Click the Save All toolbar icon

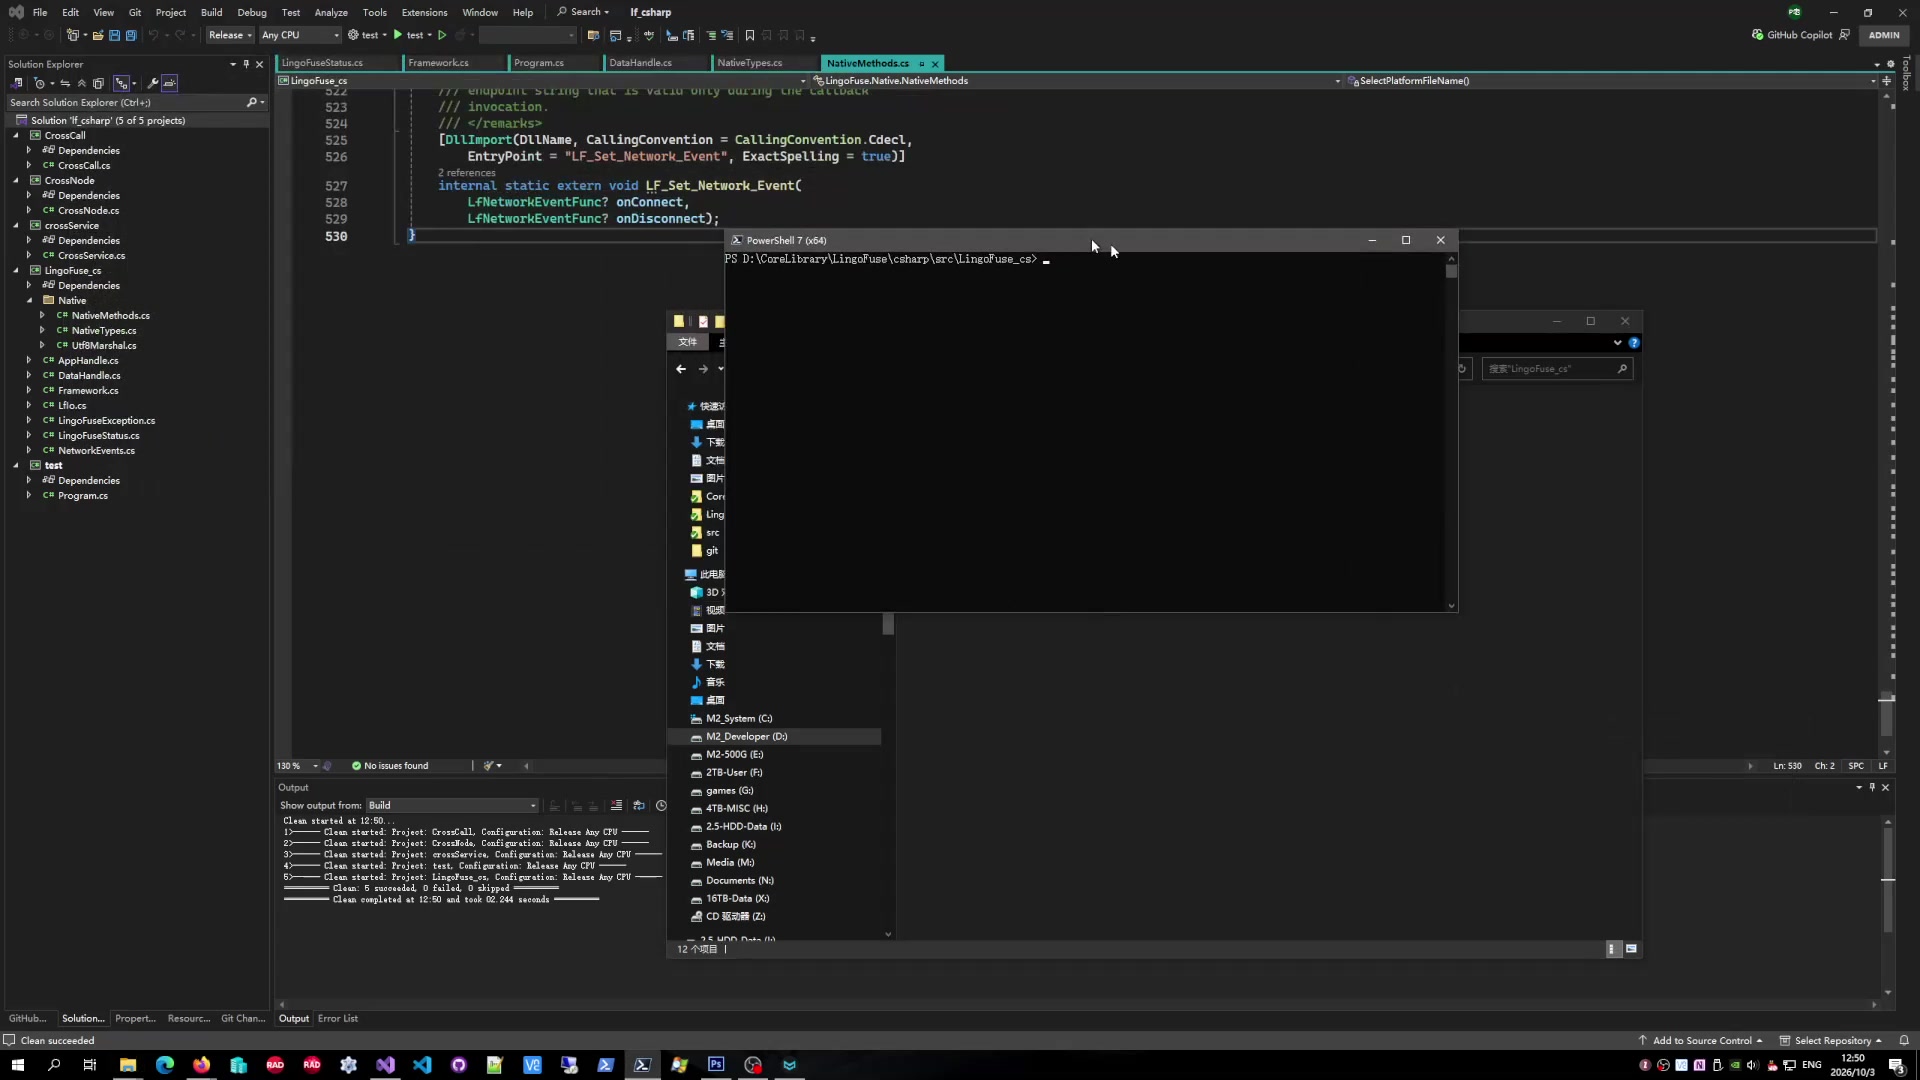point(130,35)
